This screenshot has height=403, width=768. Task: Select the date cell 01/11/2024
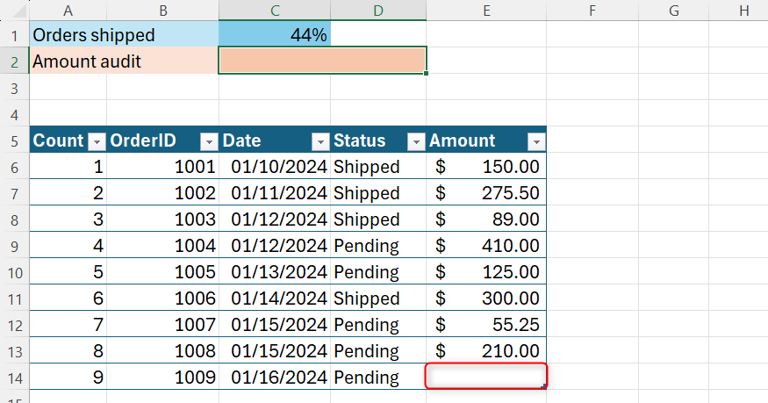(275, 193)
